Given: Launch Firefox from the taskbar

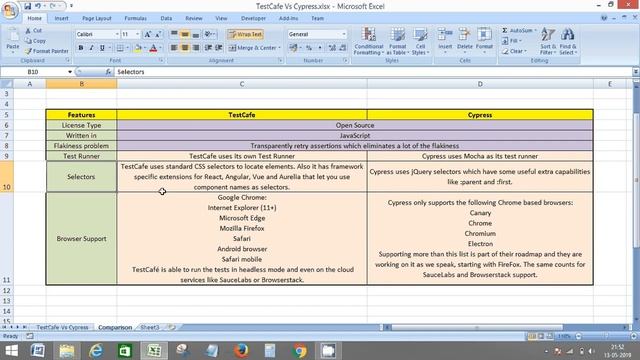Looking at the screenshot, I should [x=241, y=351].
